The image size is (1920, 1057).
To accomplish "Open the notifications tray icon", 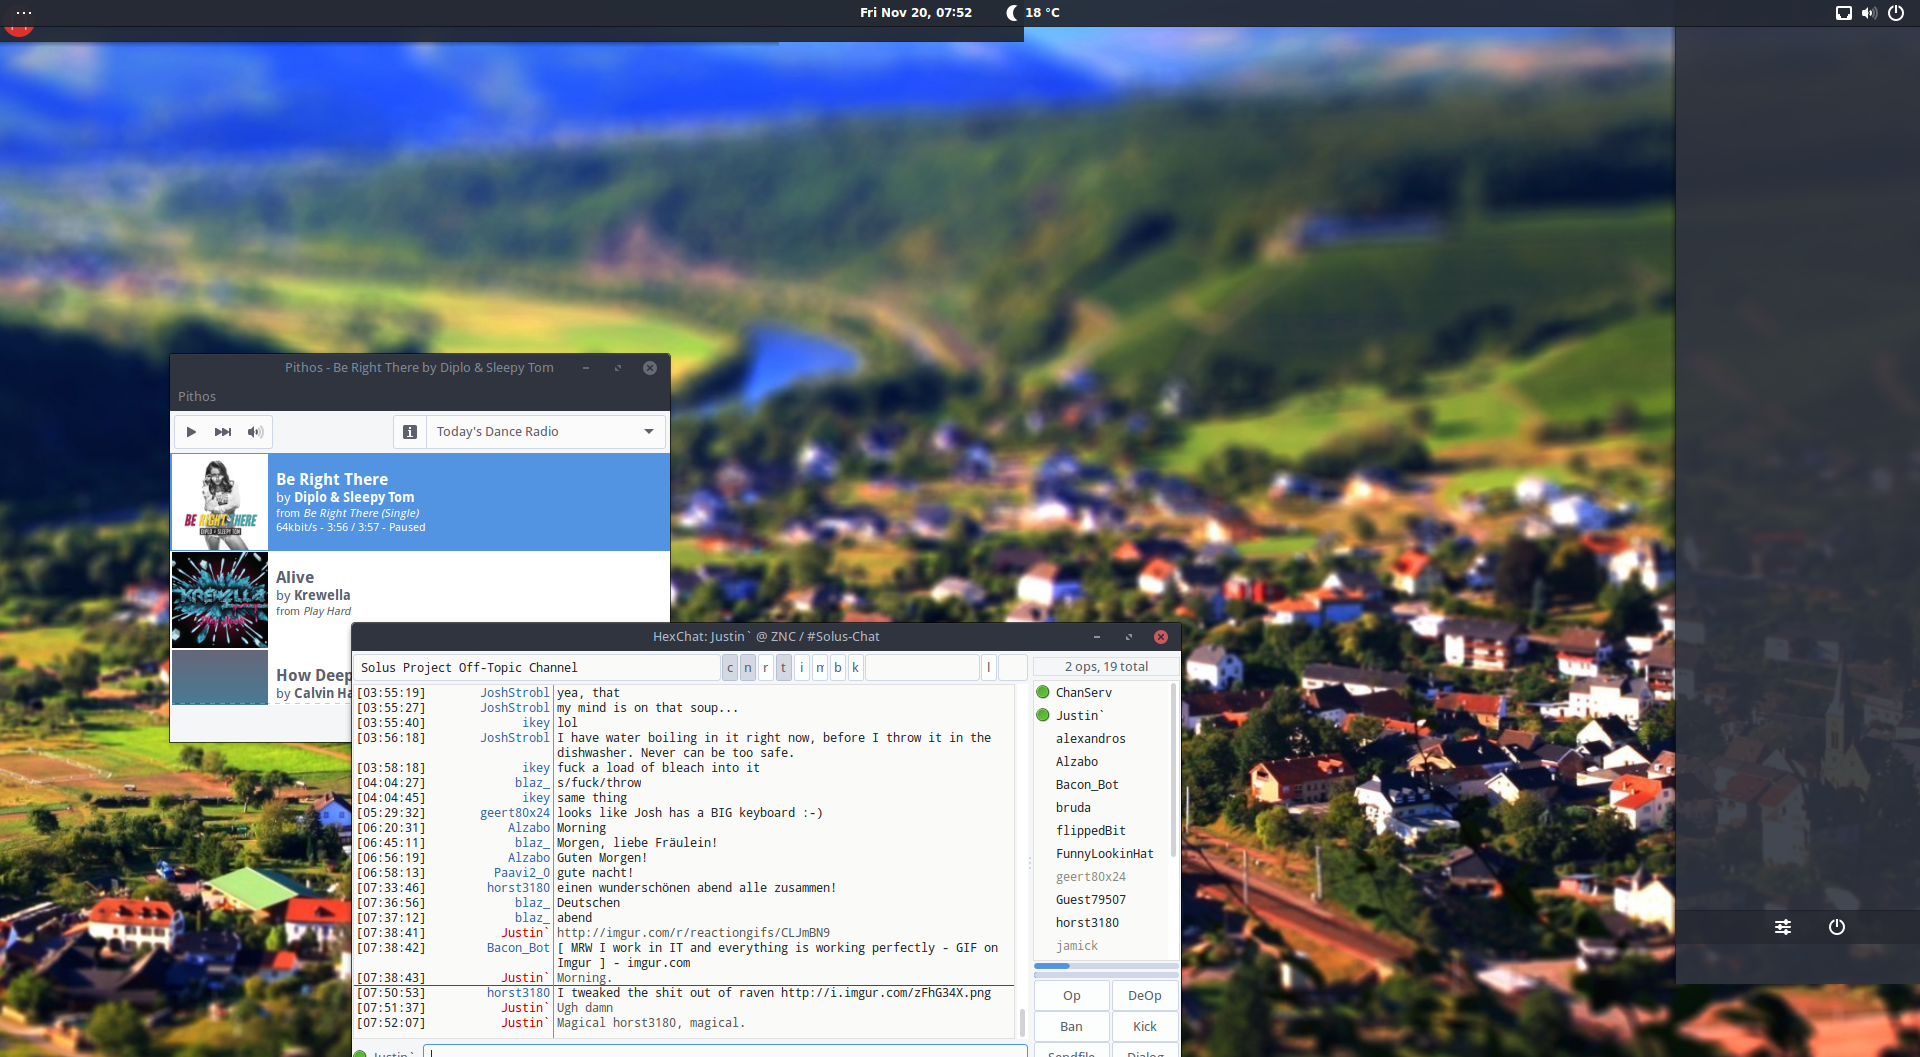I will pos(1844,13).
